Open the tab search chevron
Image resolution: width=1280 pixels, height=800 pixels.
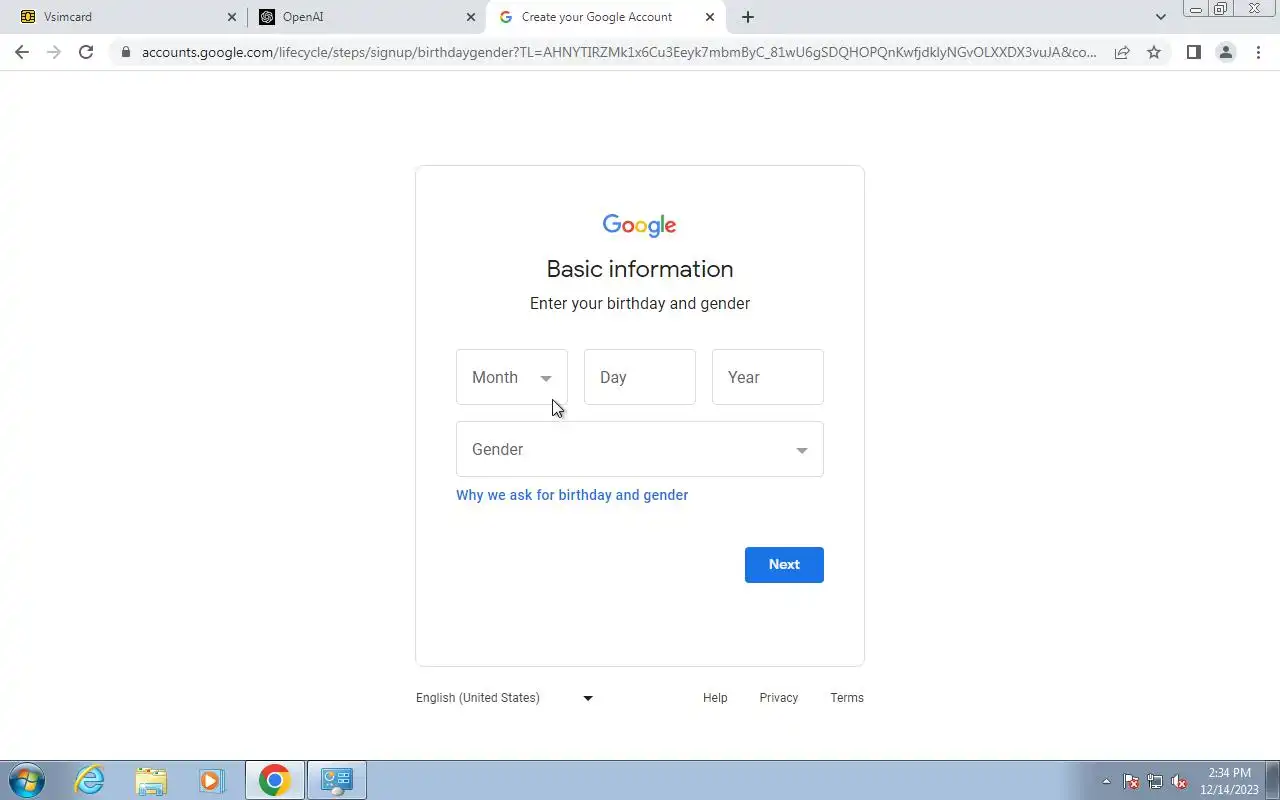[x=1160, y=17]
